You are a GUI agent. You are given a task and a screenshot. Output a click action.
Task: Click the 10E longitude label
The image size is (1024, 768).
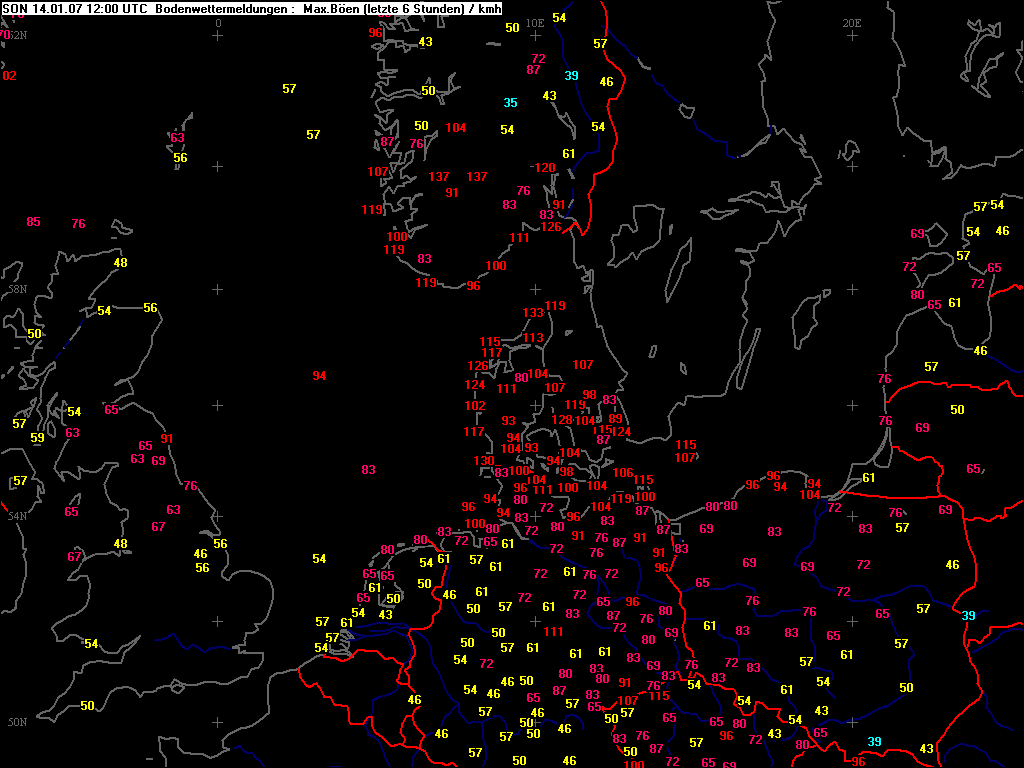coord(535,22)
